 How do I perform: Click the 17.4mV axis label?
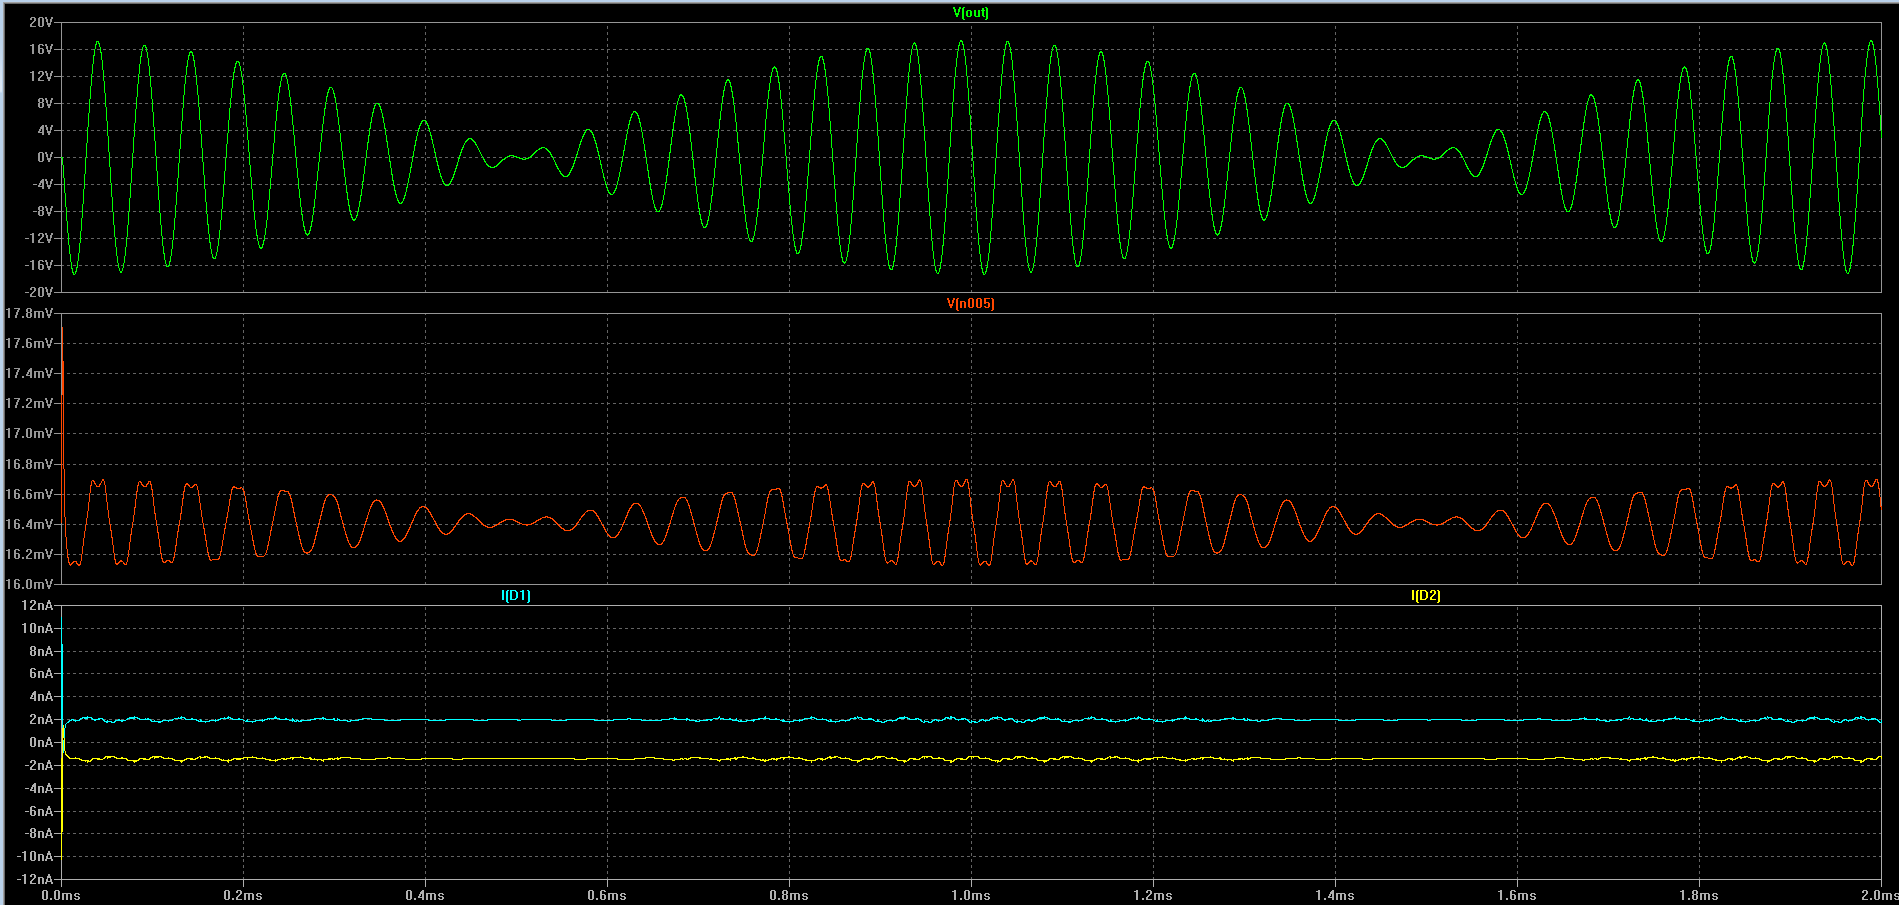(29, 373)
